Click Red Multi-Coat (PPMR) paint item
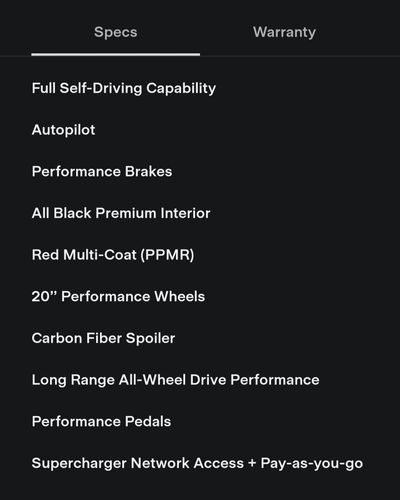400x500 pixels. (113, 255)
